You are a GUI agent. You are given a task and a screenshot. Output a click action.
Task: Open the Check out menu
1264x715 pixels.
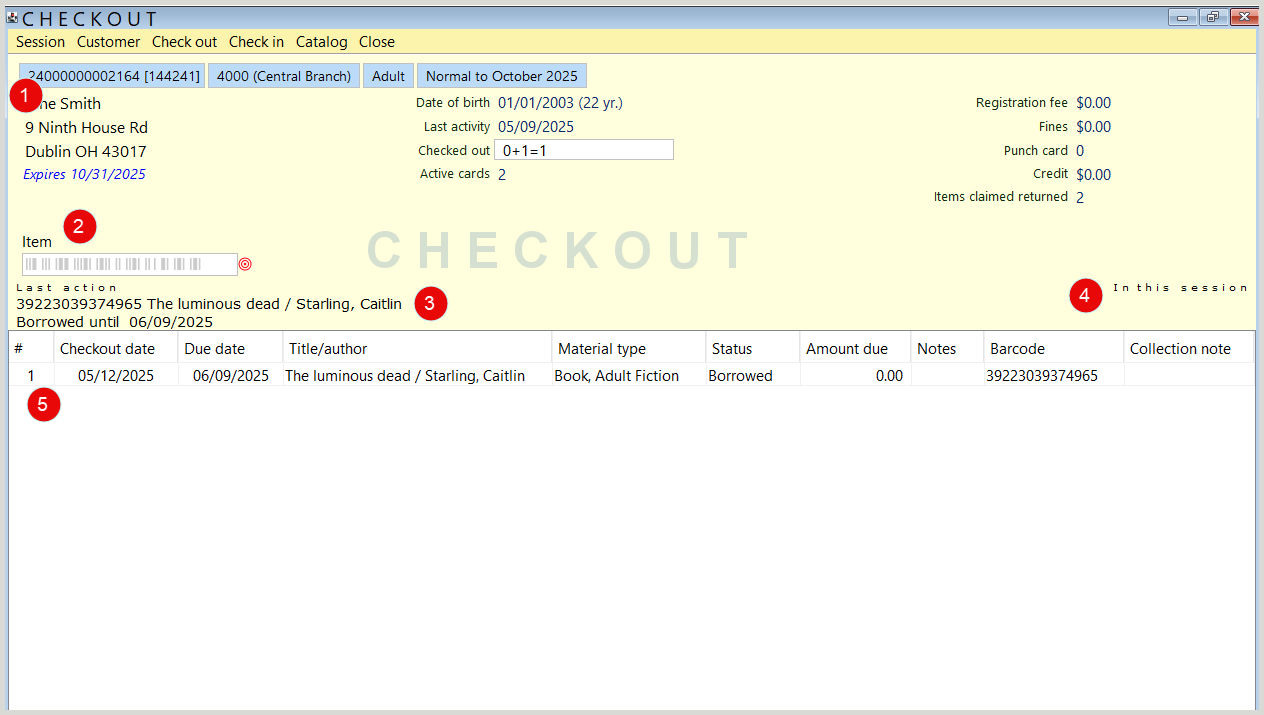coord(184,42)
